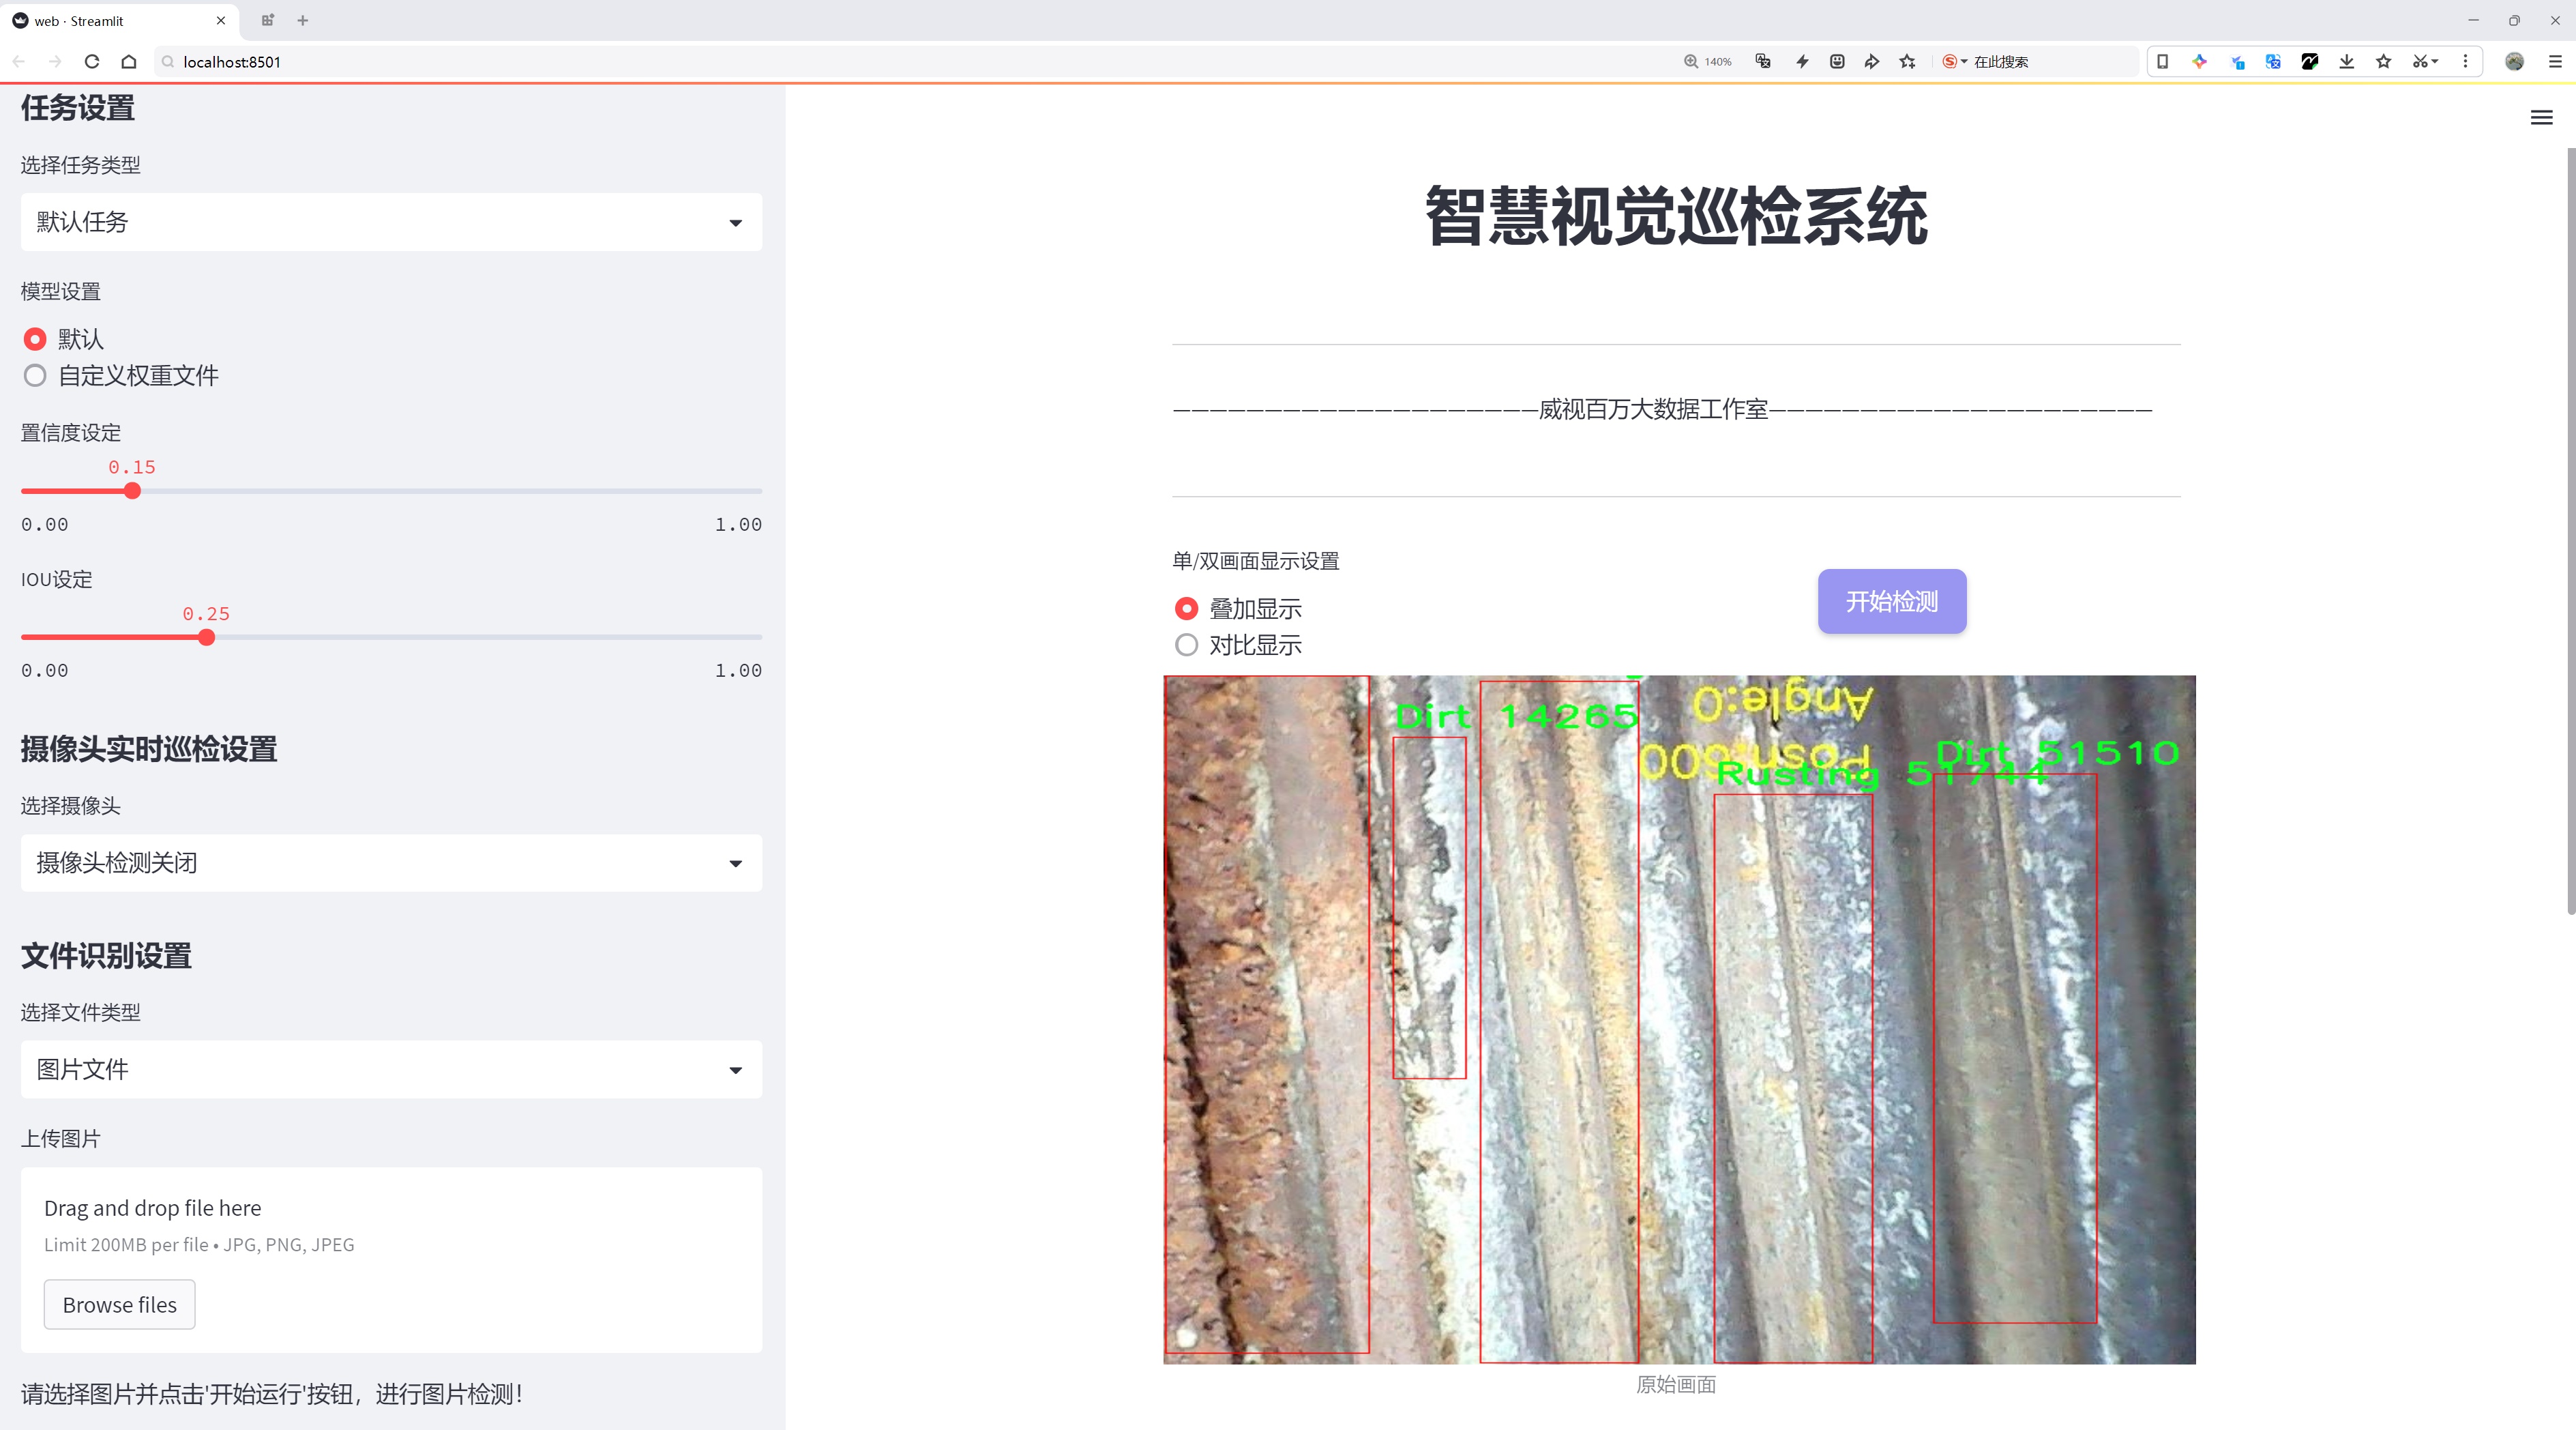Image resolution: width=2576 pixels, height=1430 pixels.
Task: Open a new browser tab
Action: click(x=303, y=20)
